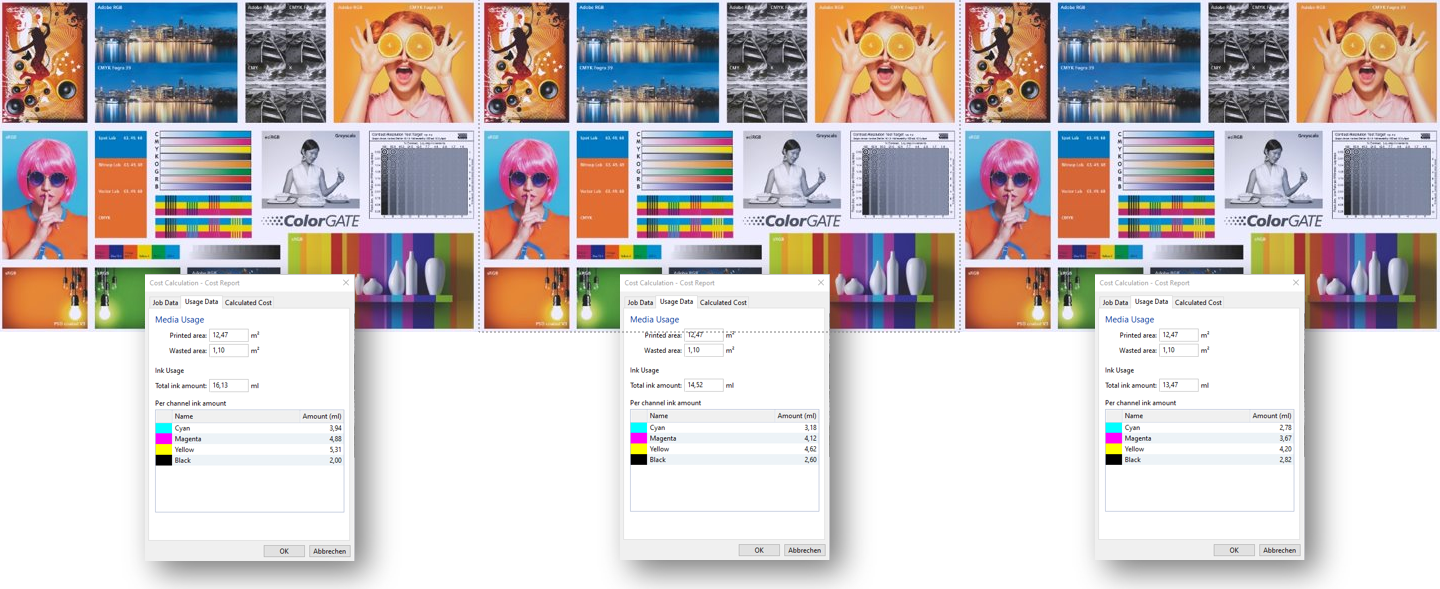Viewport: 1440px width, 589px height.
Task: Select Usage Data tab in the 13,47 ml dialog
Action: (1151, 301)
